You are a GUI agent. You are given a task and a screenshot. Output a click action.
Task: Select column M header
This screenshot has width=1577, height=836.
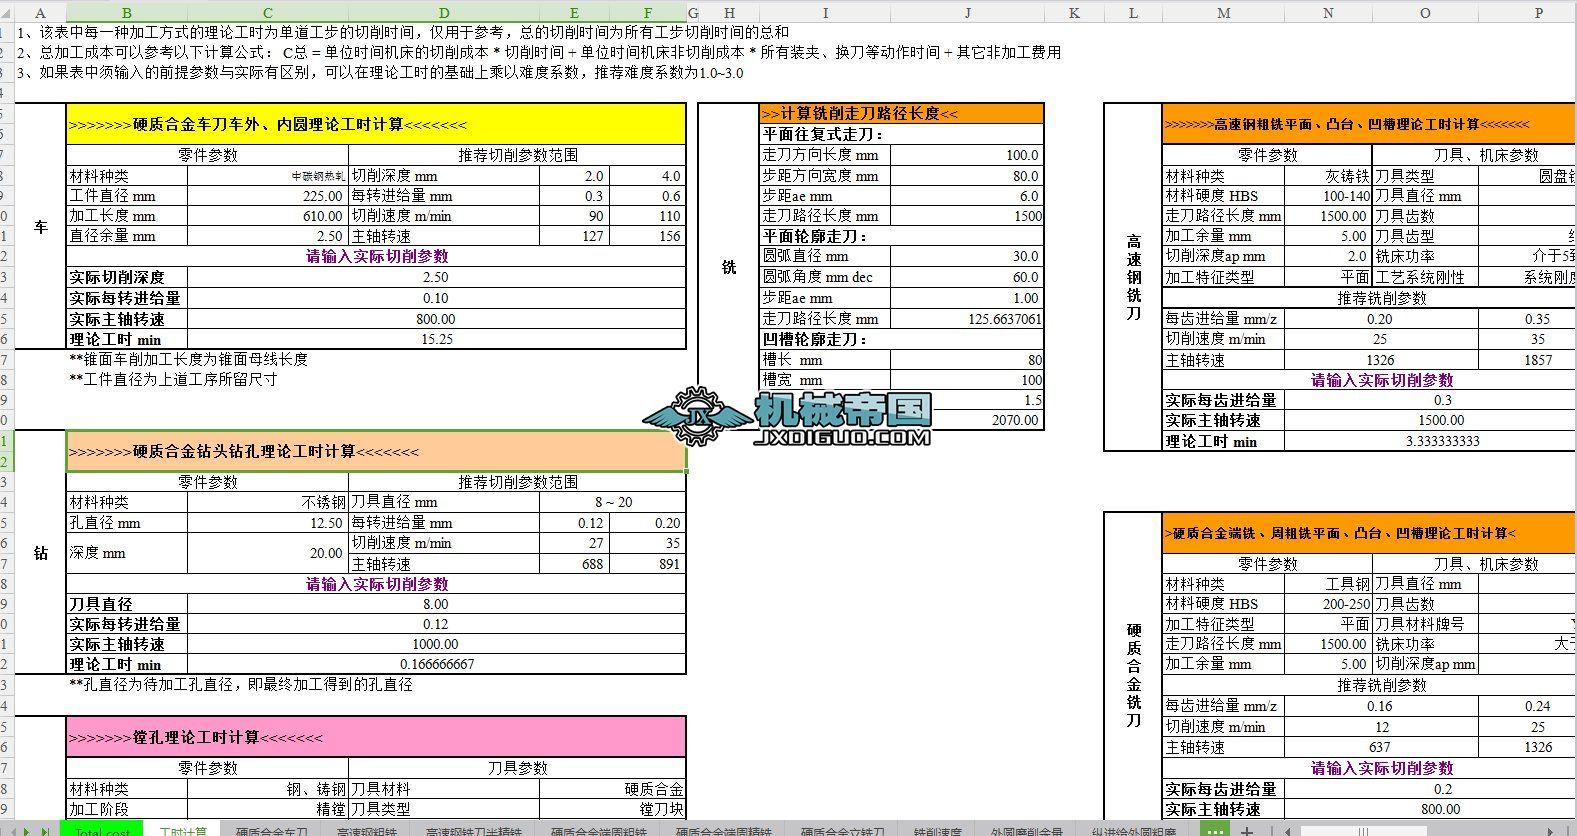[1224, 13]
